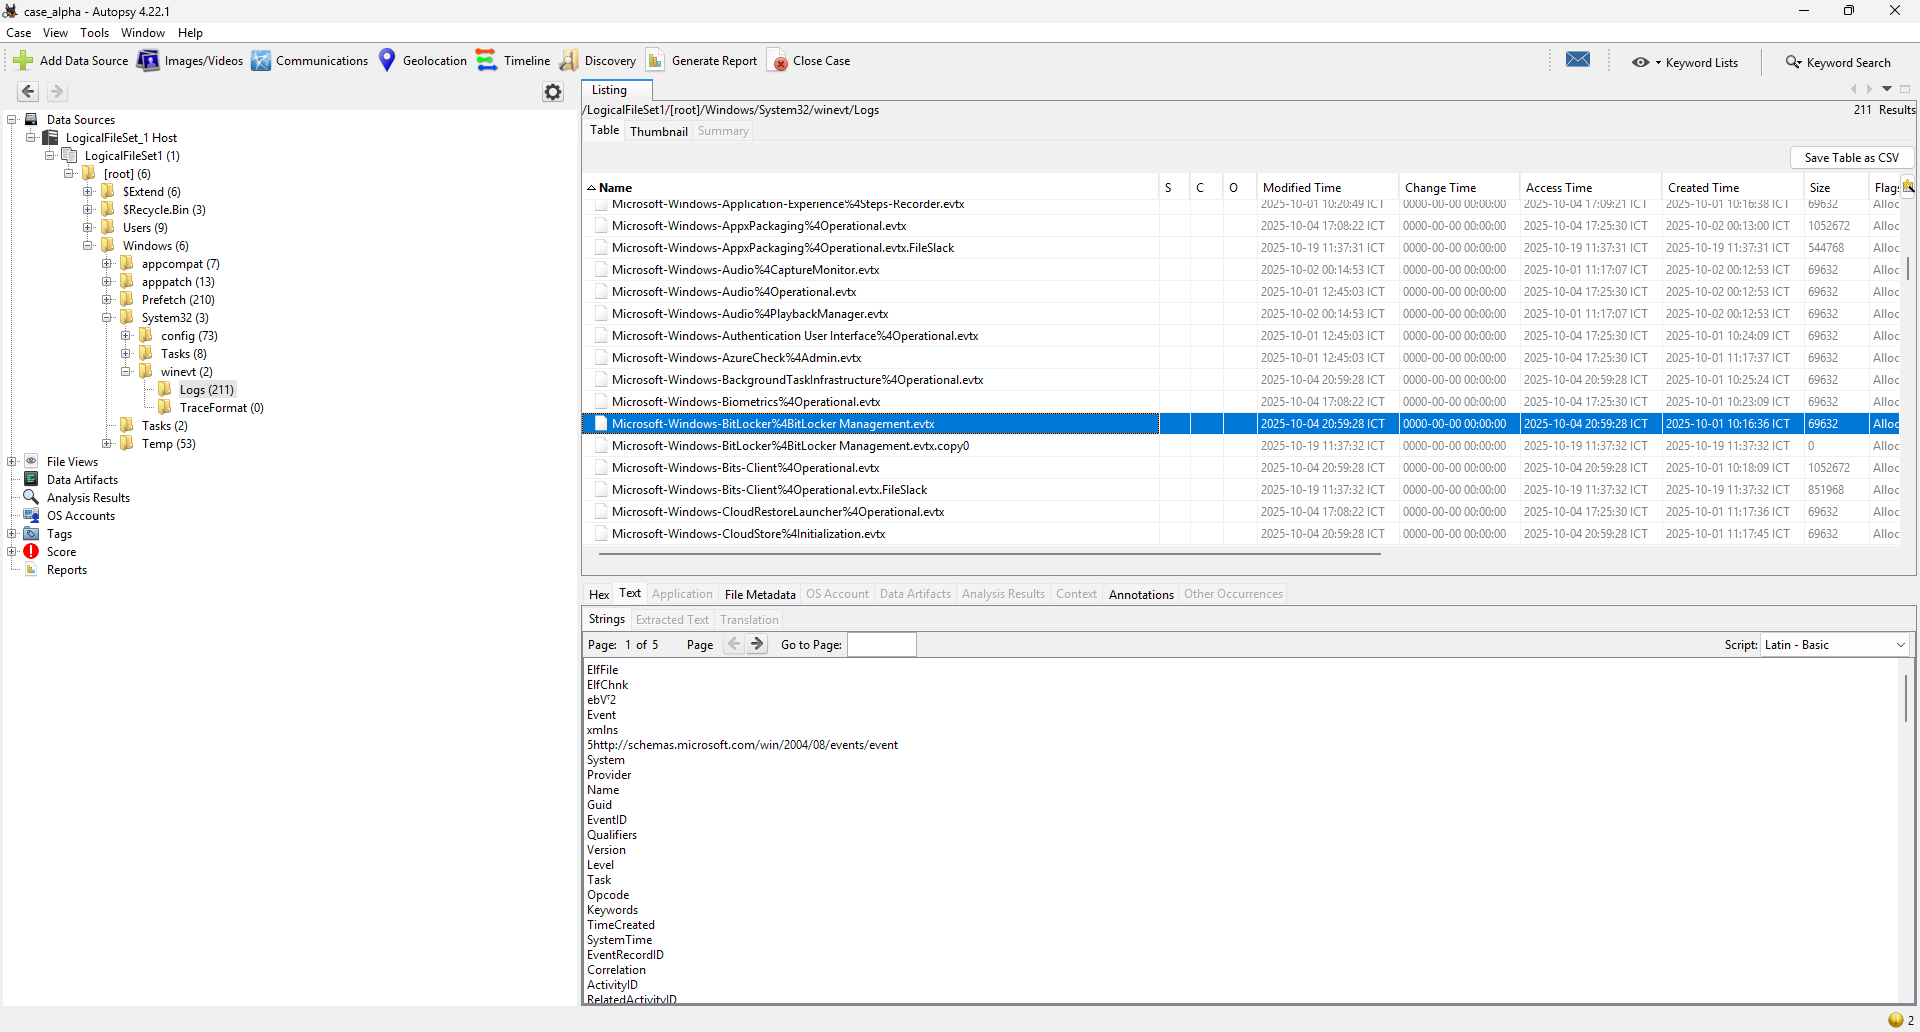The height and width of the screenshot is (1032, 1920).
Task: Switch to the Thumbnail view tab
Action: click(659, 131)
